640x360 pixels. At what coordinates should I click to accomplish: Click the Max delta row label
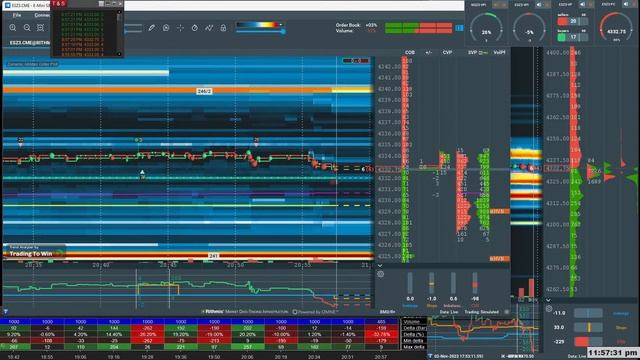coord(413,347)
